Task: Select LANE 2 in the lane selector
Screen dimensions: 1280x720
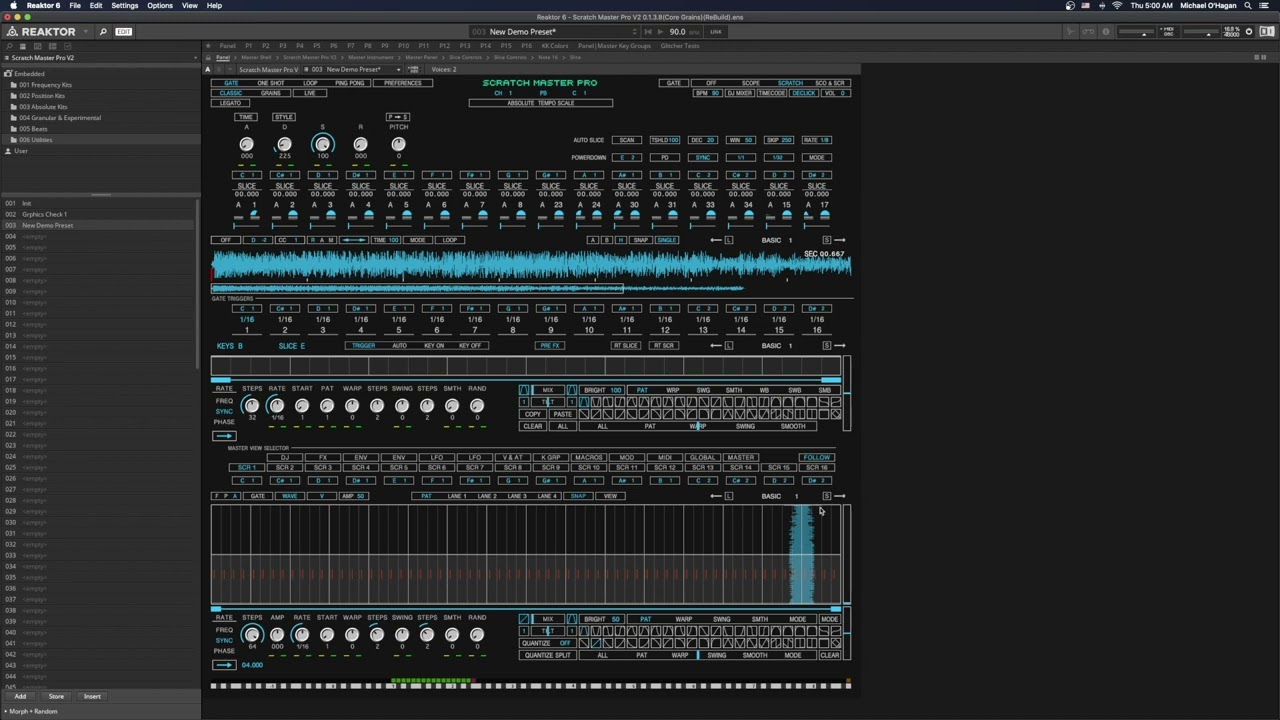Action: pos(487,496)
